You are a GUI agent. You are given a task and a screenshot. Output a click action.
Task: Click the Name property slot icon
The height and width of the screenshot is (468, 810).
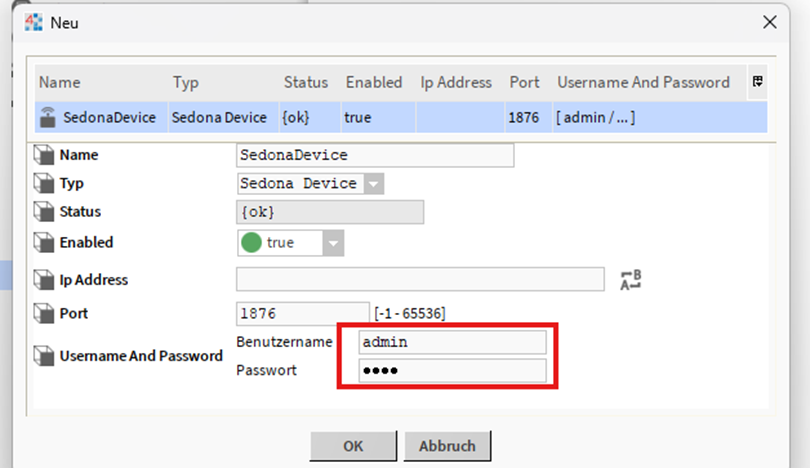[43, 155]
